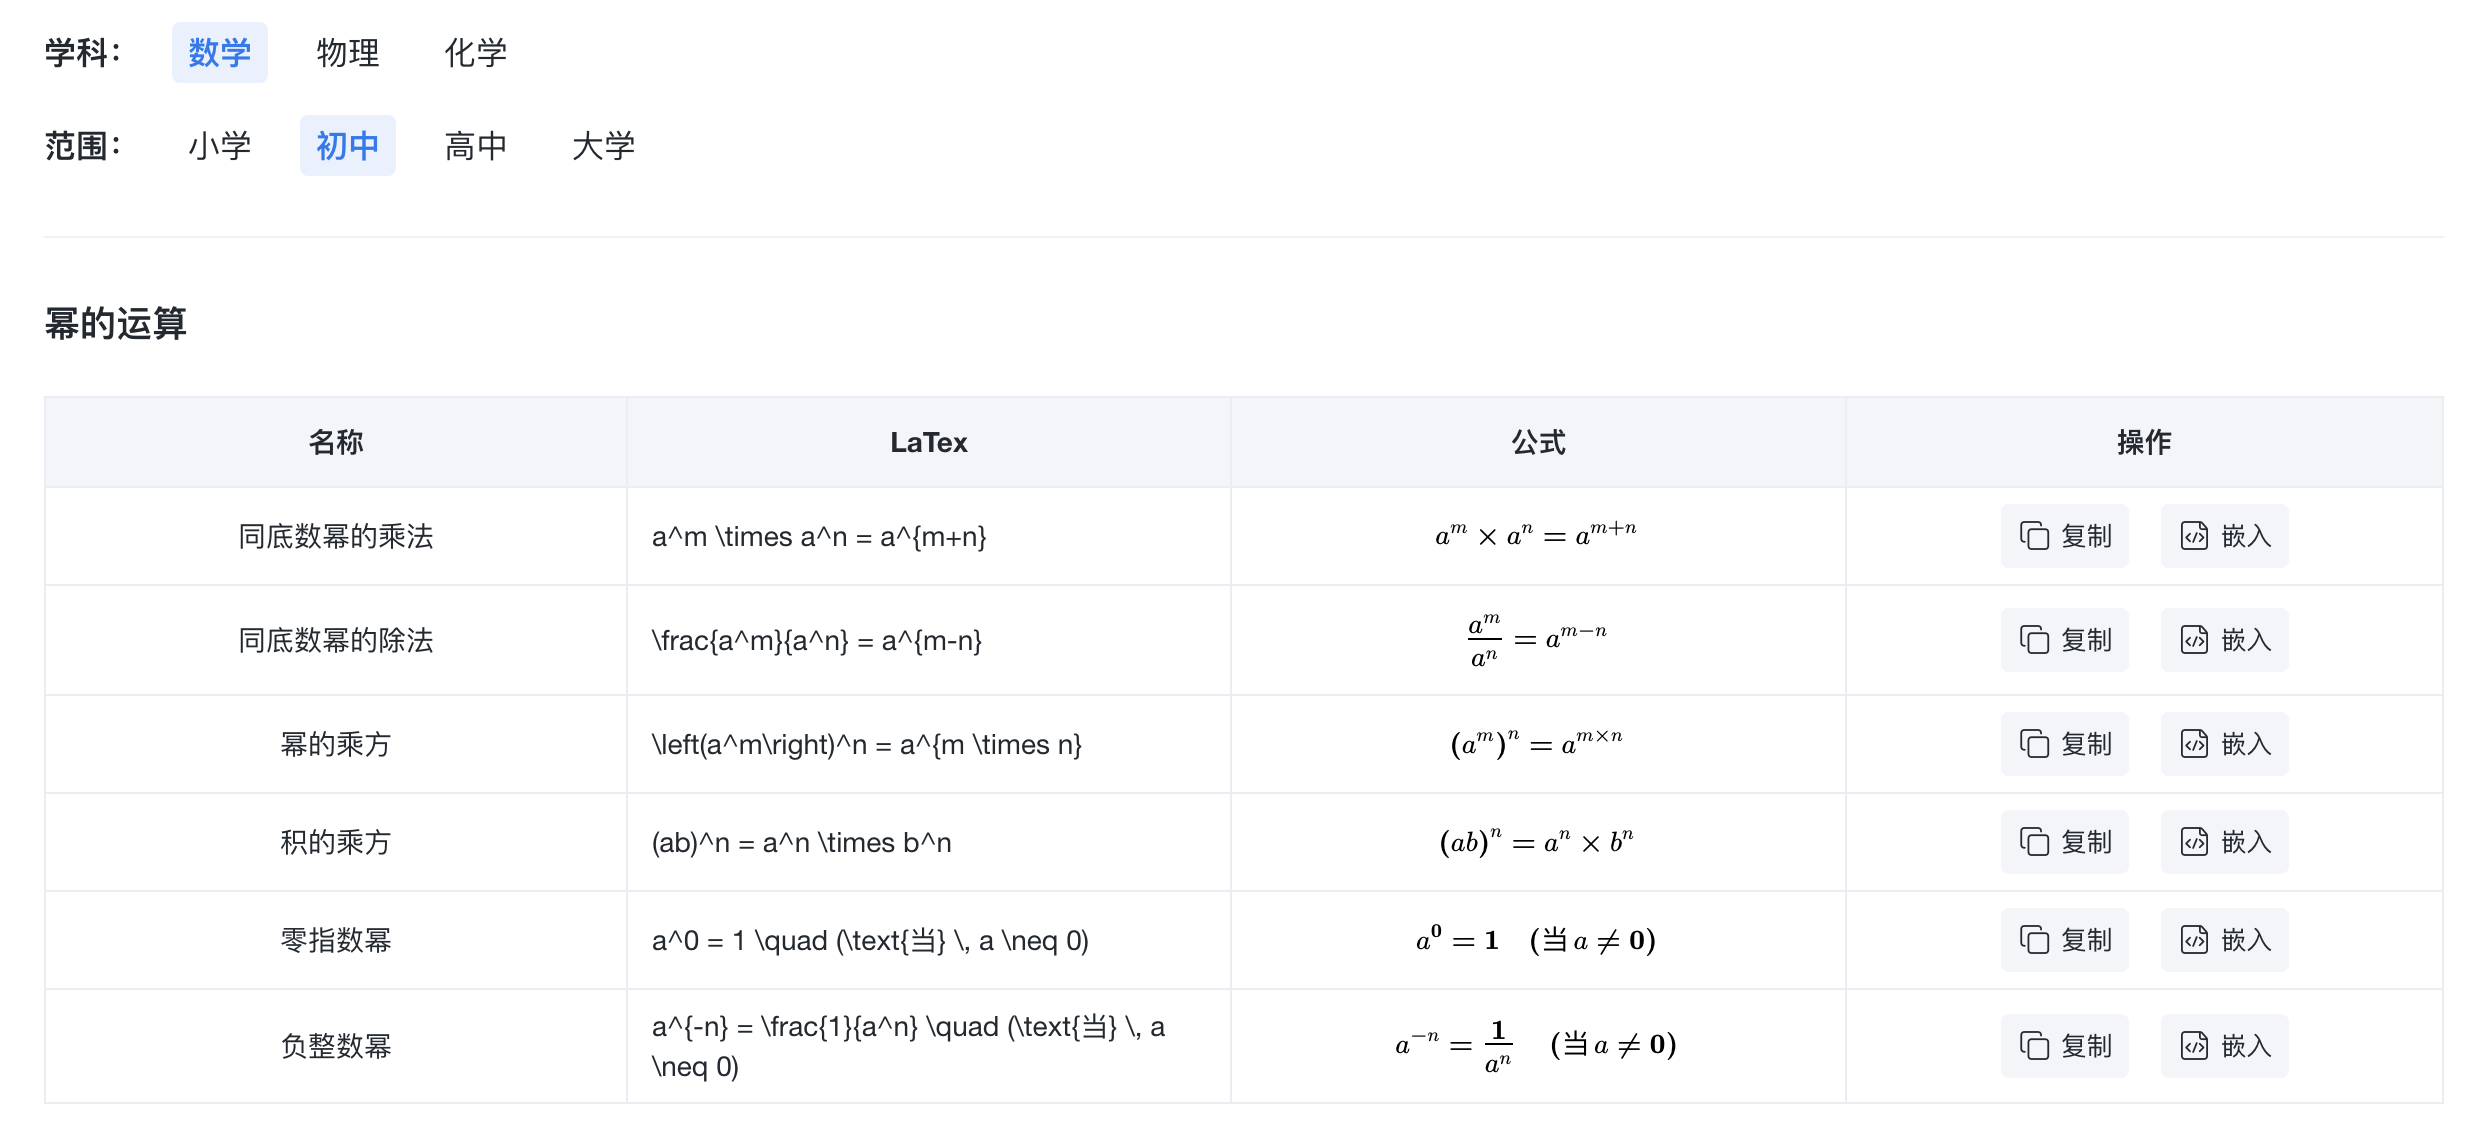Choose the 大学 range option
Image resolution: width=2484 pixels, height=1134 pixels.
click(603, 146)
